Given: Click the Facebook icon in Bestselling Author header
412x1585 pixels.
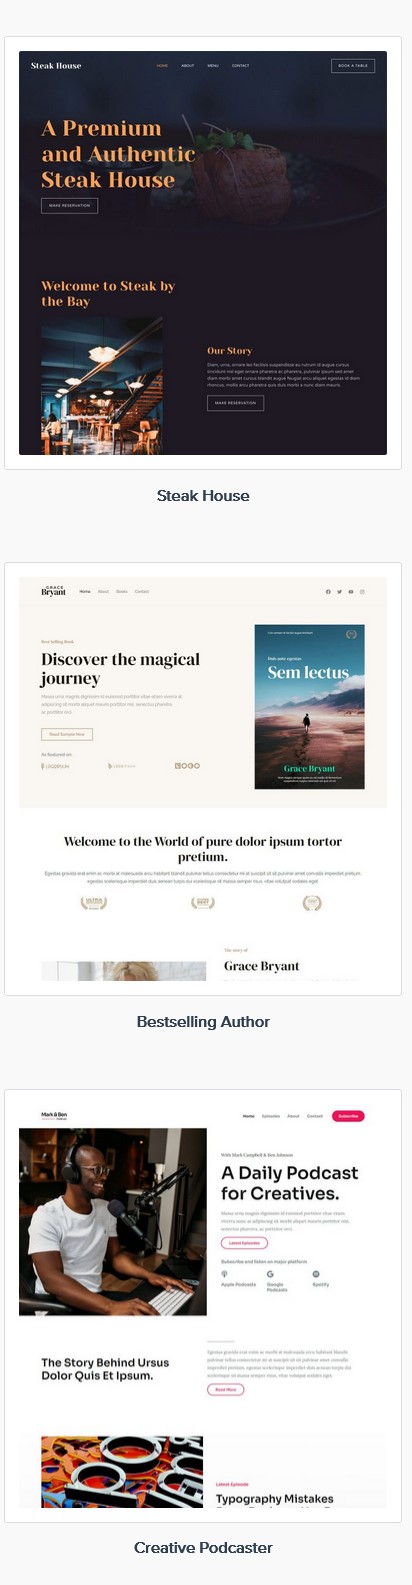Looking at the screenshot, I should [328, 592].
